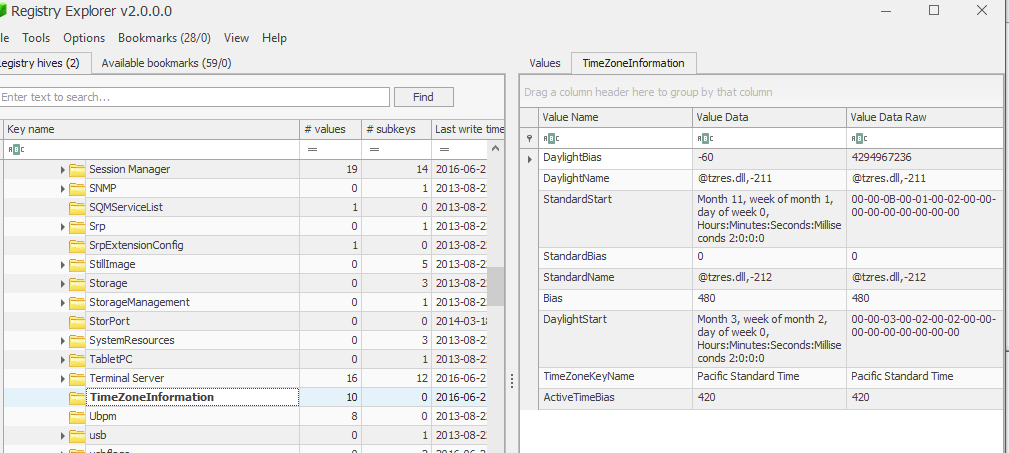
Task: Switch to the Values tab
Action: tap(544, 63)
